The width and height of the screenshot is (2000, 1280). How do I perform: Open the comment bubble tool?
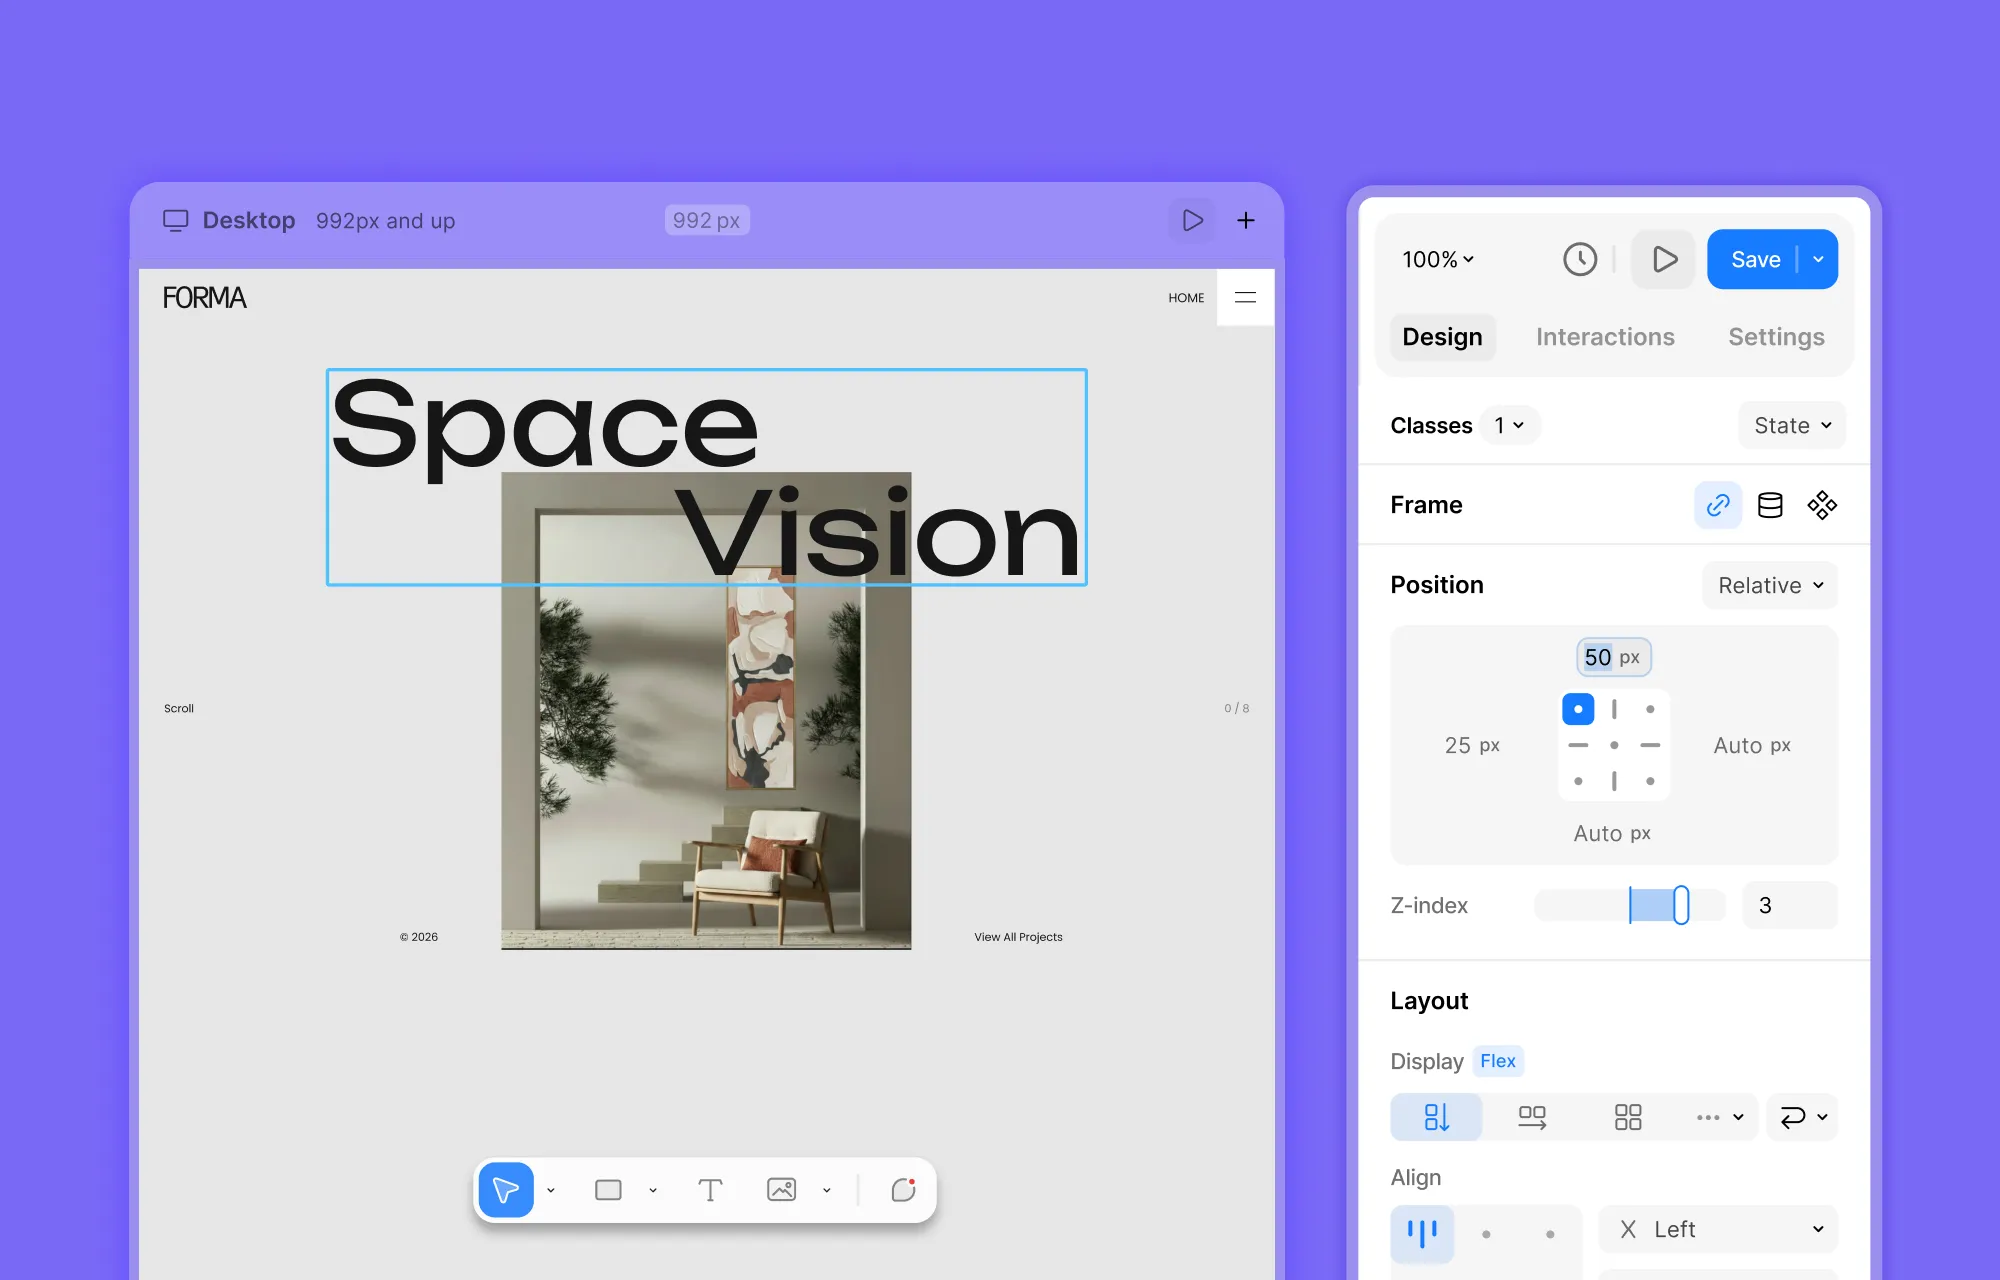[x=904, y=1189]
